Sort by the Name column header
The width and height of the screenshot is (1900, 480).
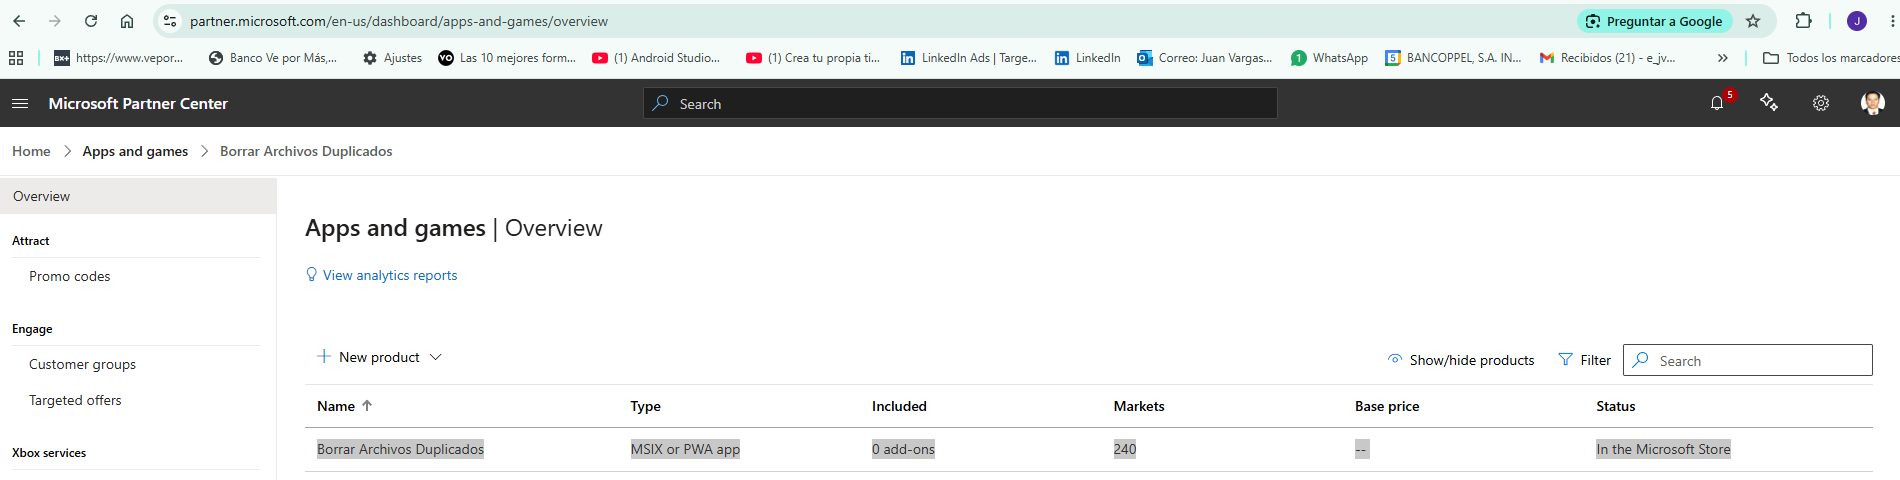(x=344, y=406)
